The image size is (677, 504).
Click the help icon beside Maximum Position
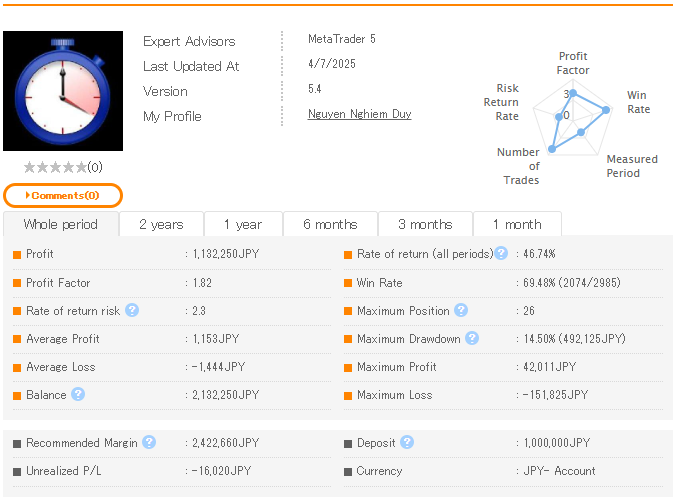[460, 311]
